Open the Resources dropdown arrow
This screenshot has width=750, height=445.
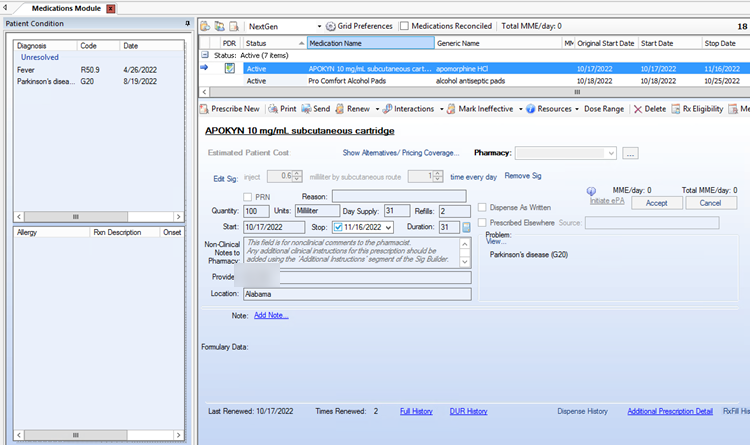tap(576, 109)
